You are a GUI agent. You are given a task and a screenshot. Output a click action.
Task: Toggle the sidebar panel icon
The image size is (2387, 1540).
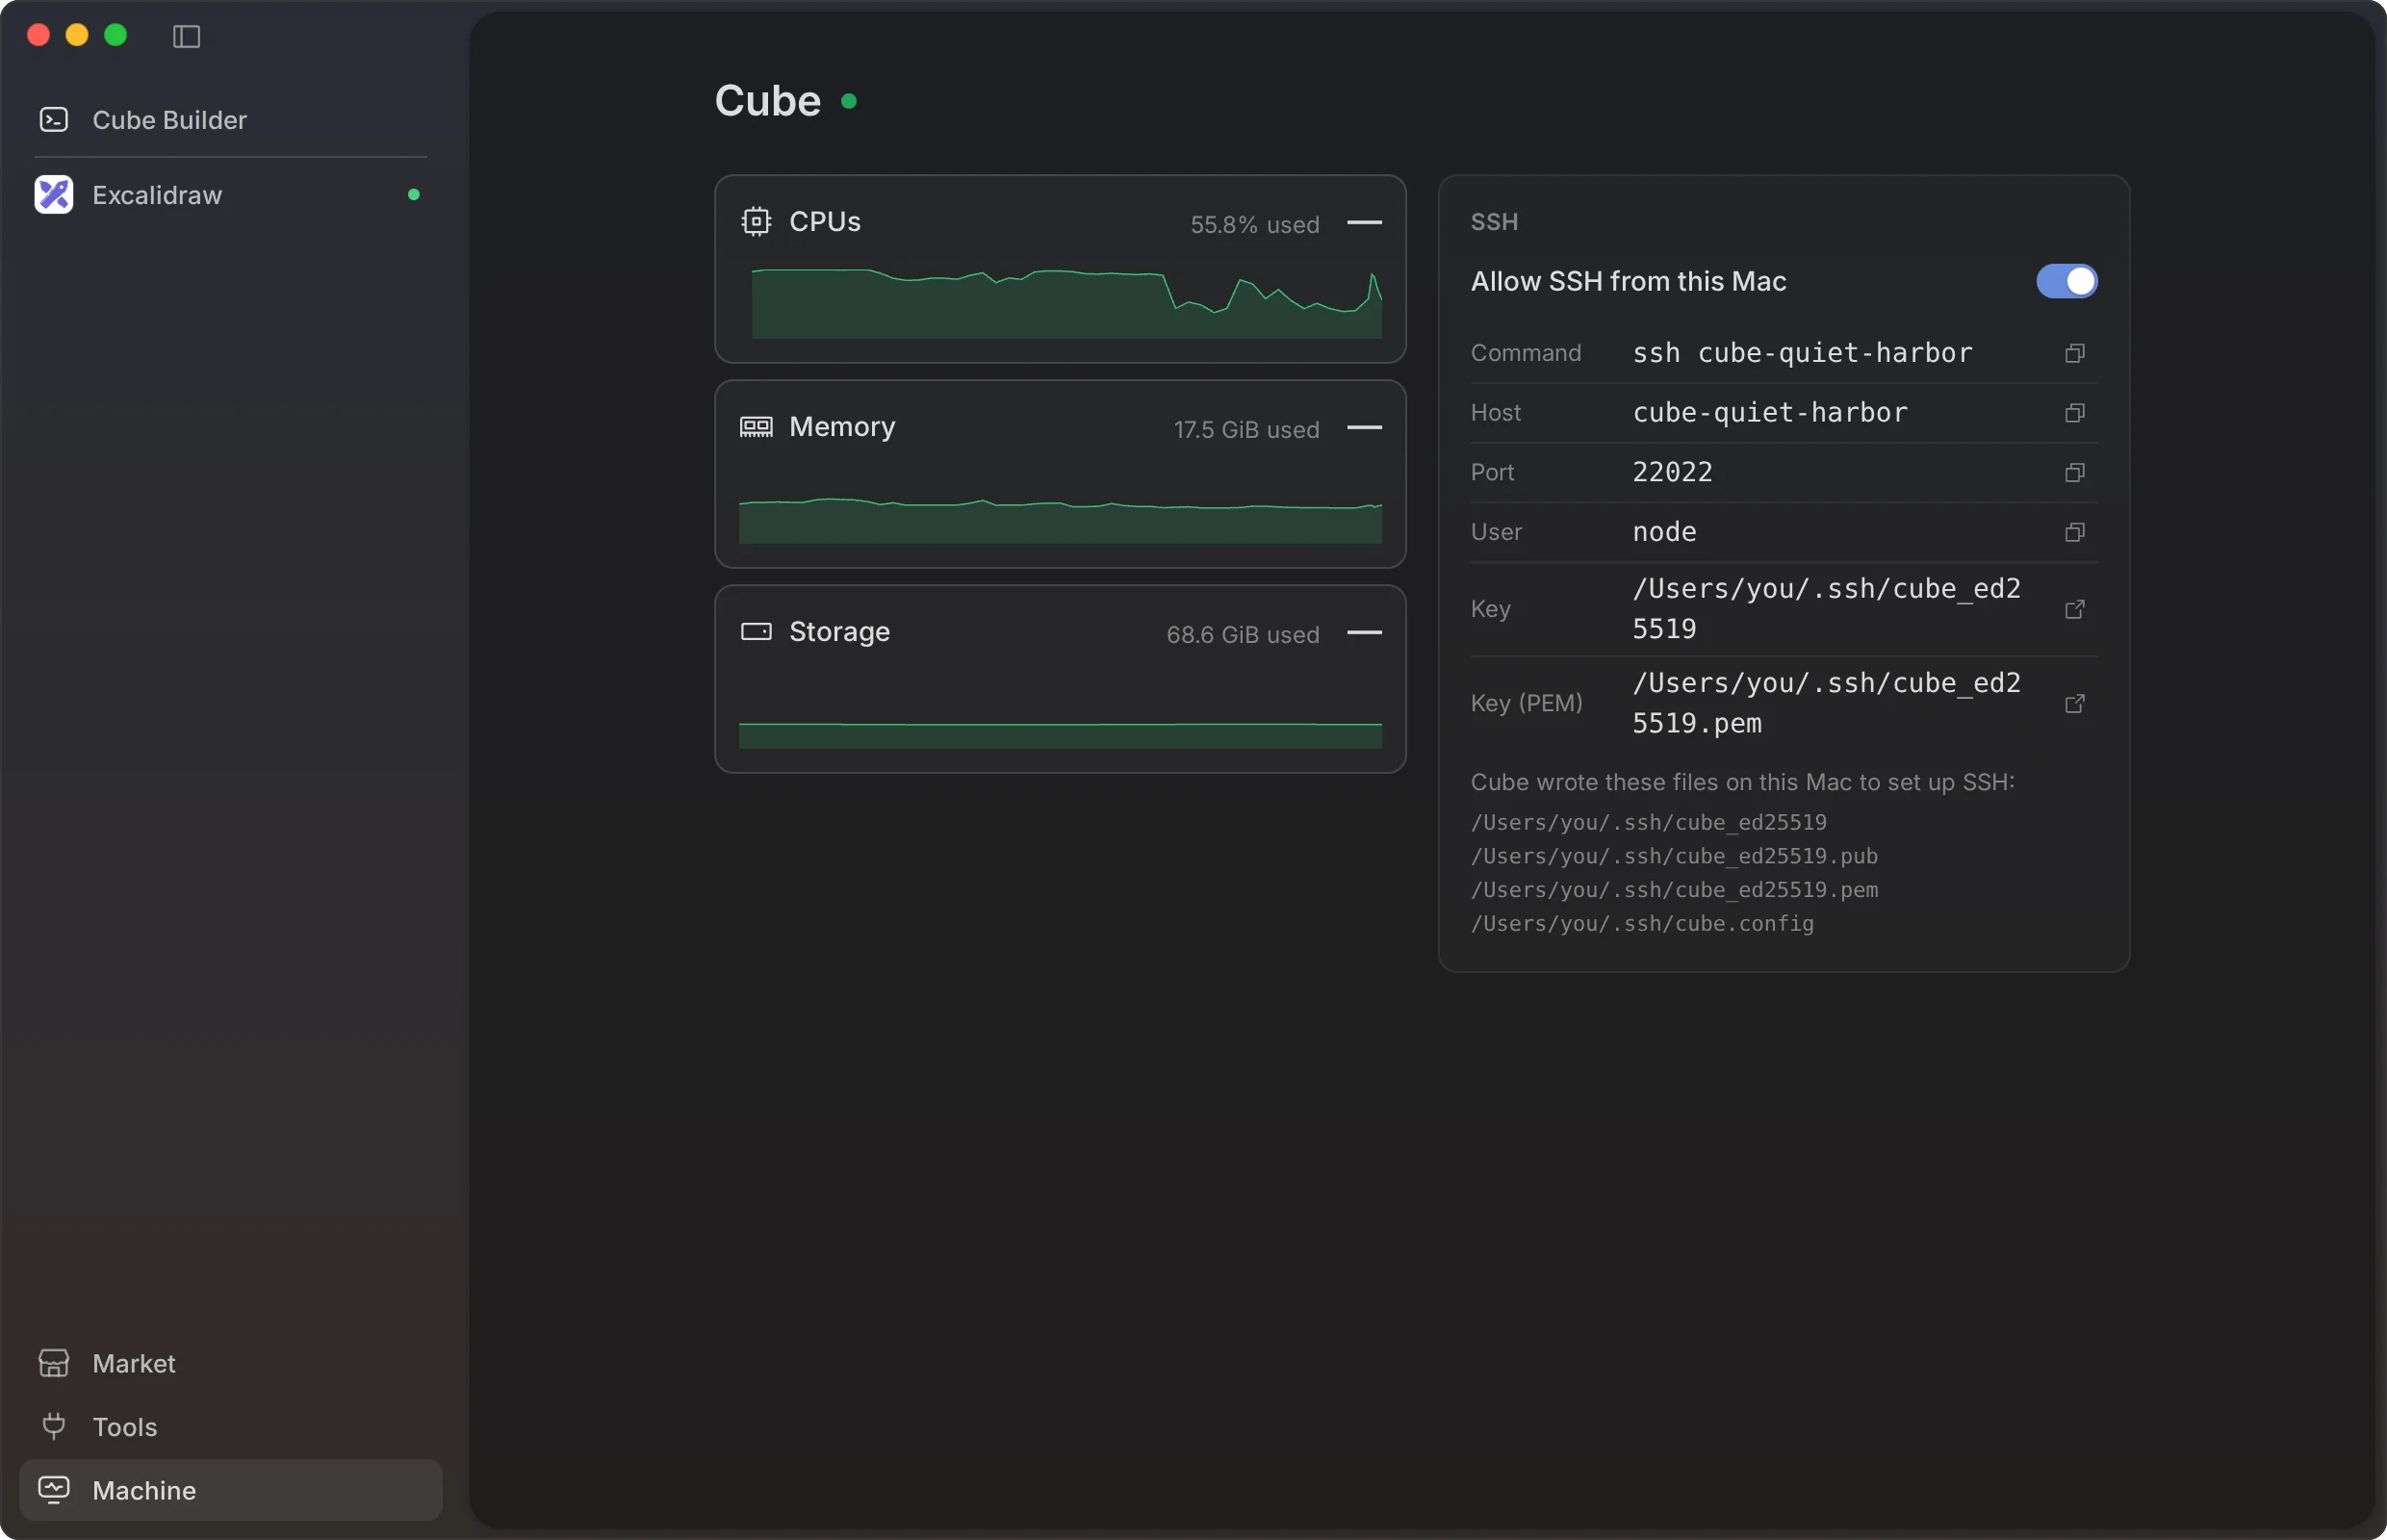click(186, 37)
